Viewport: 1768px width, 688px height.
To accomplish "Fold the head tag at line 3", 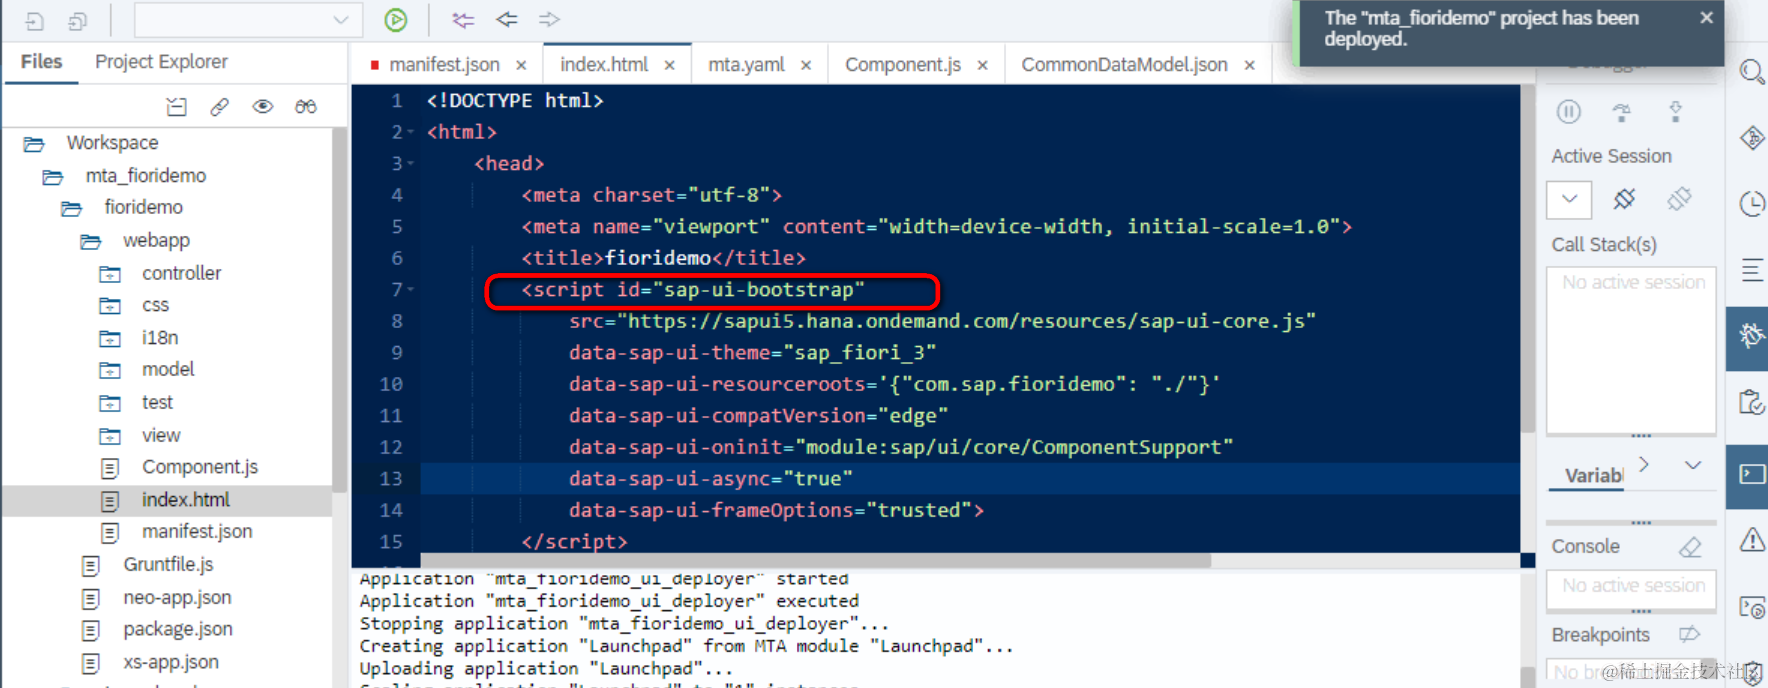I will (410, 163).
